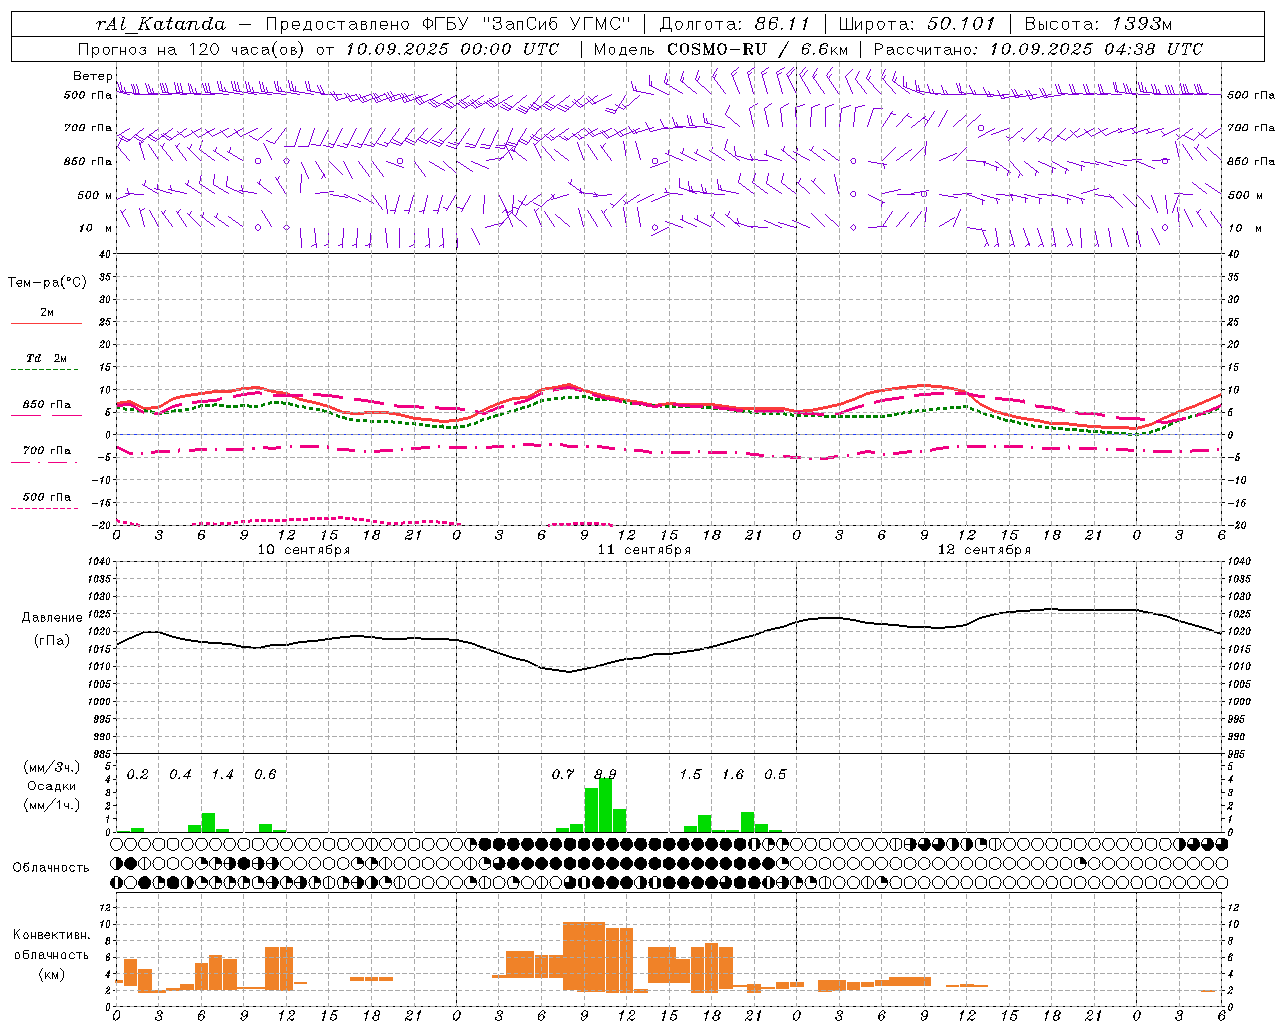Click the 1.5 precipitation total value

pos(690,775)
